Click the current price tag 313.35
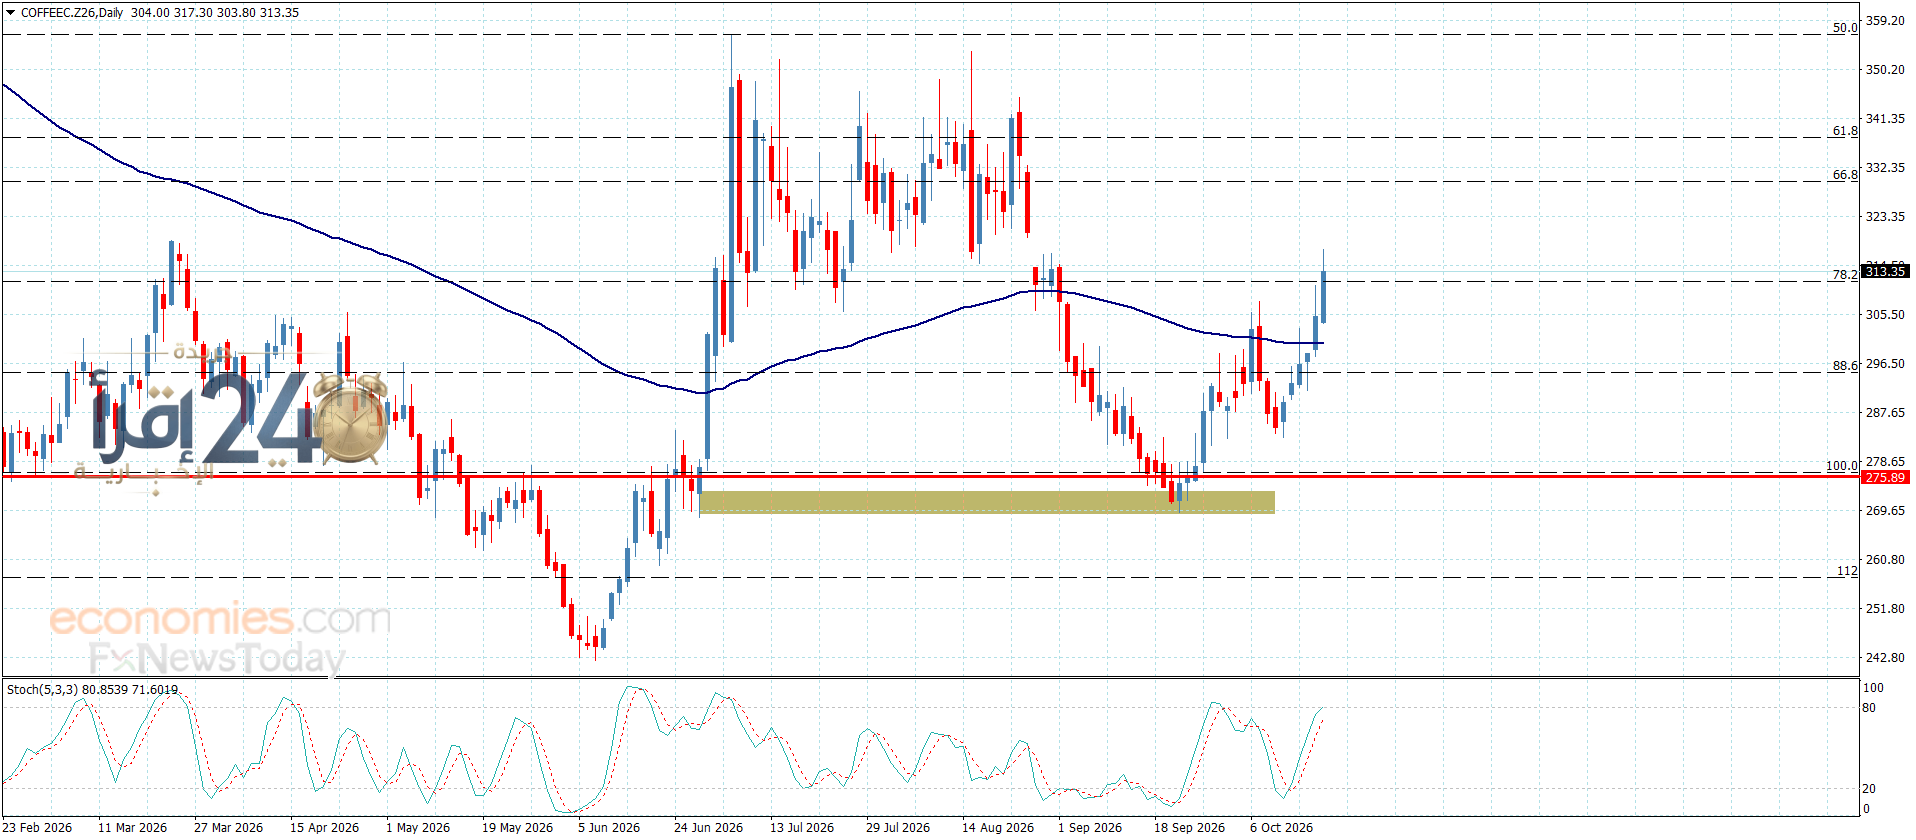The image size is (1916, 840). tap(1885, 272)
